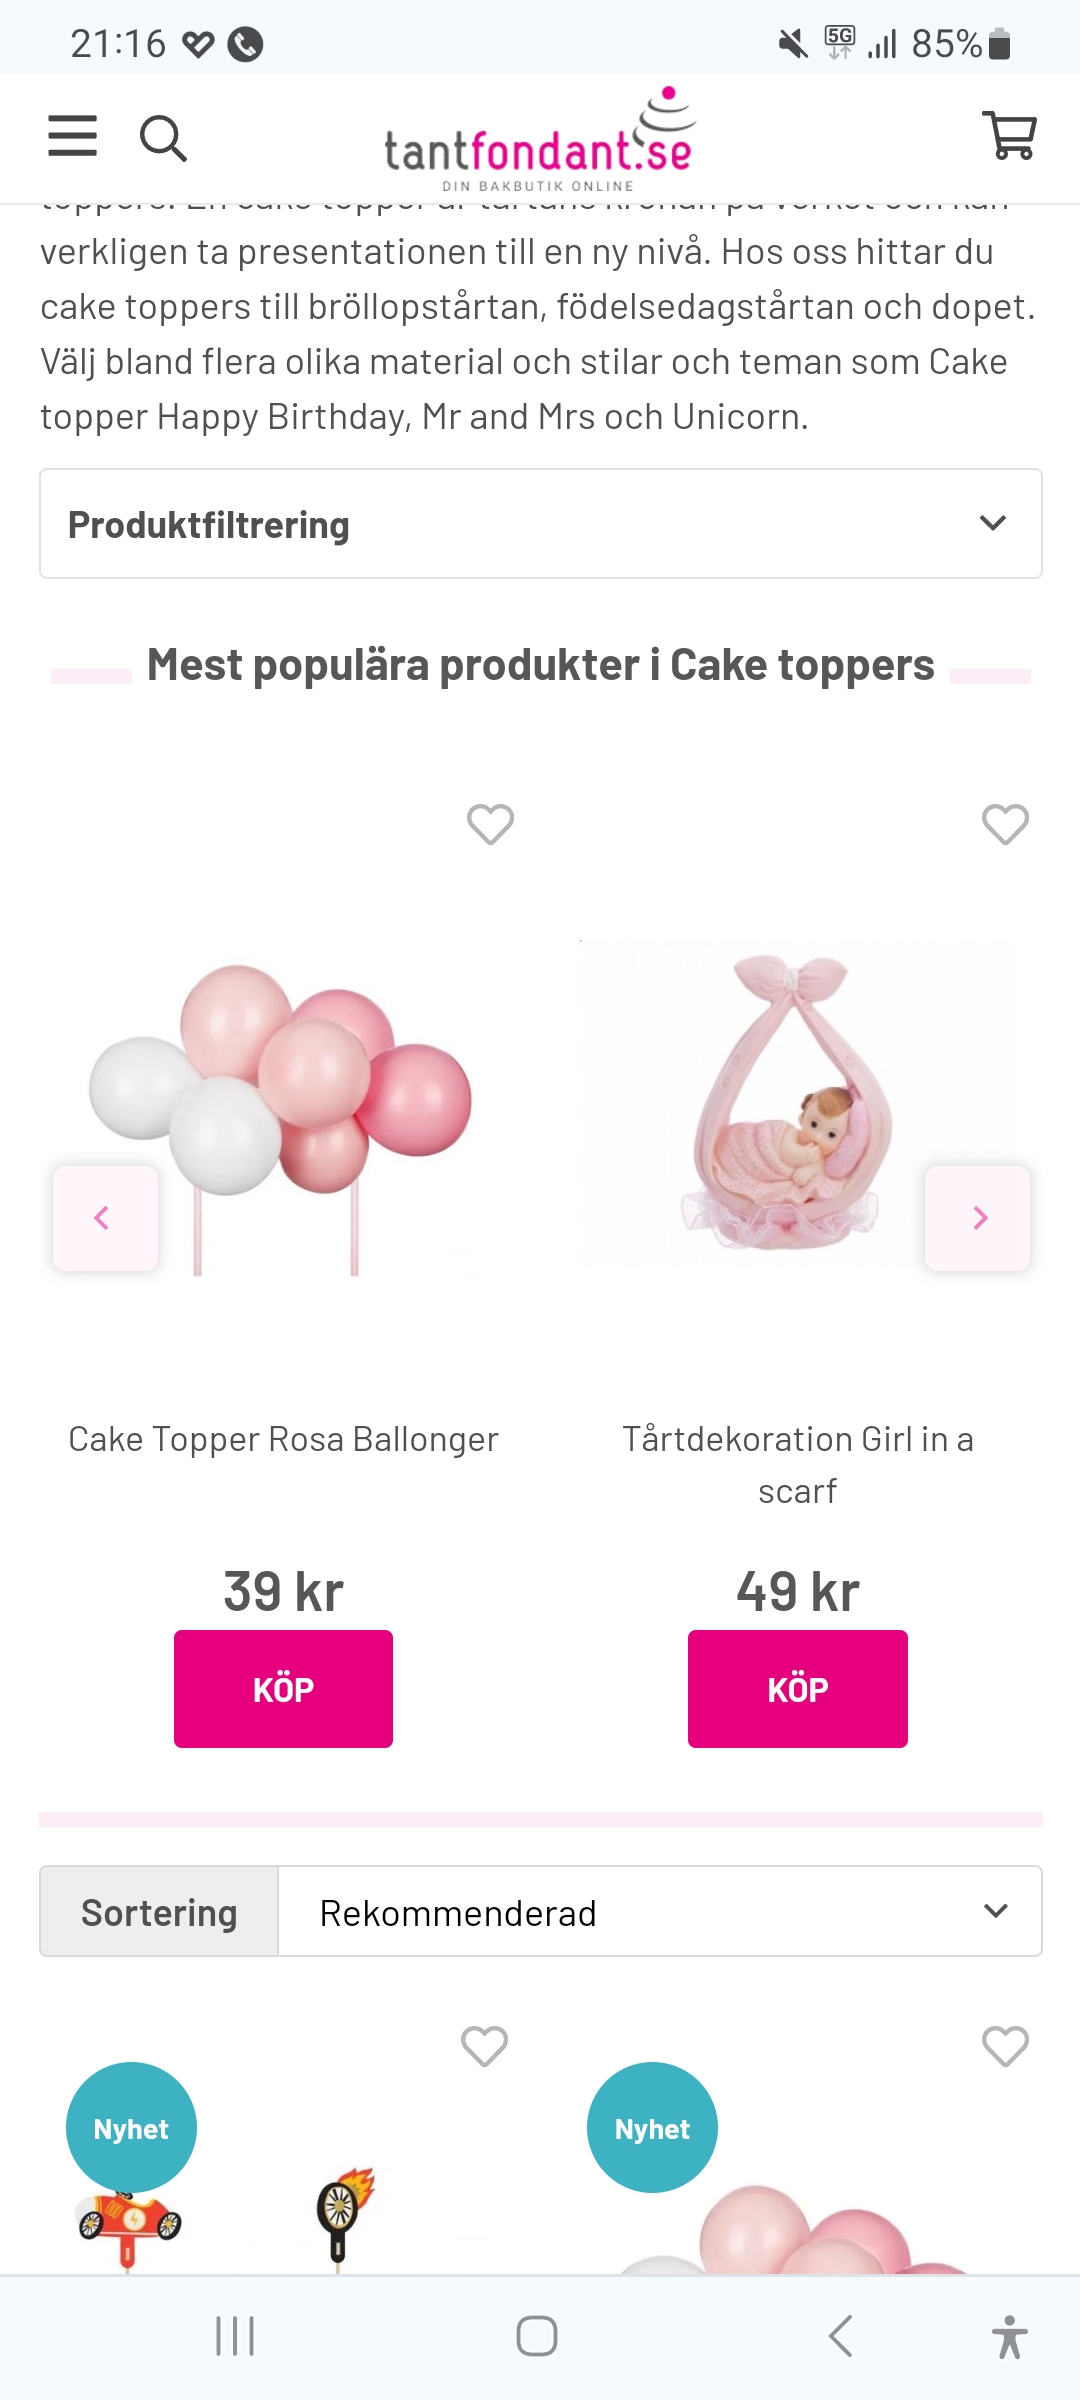Viewport: 1080px width, 2400px height.
Task: Expand the Produktfiltrering panel
Action: (x=540, y=524)
